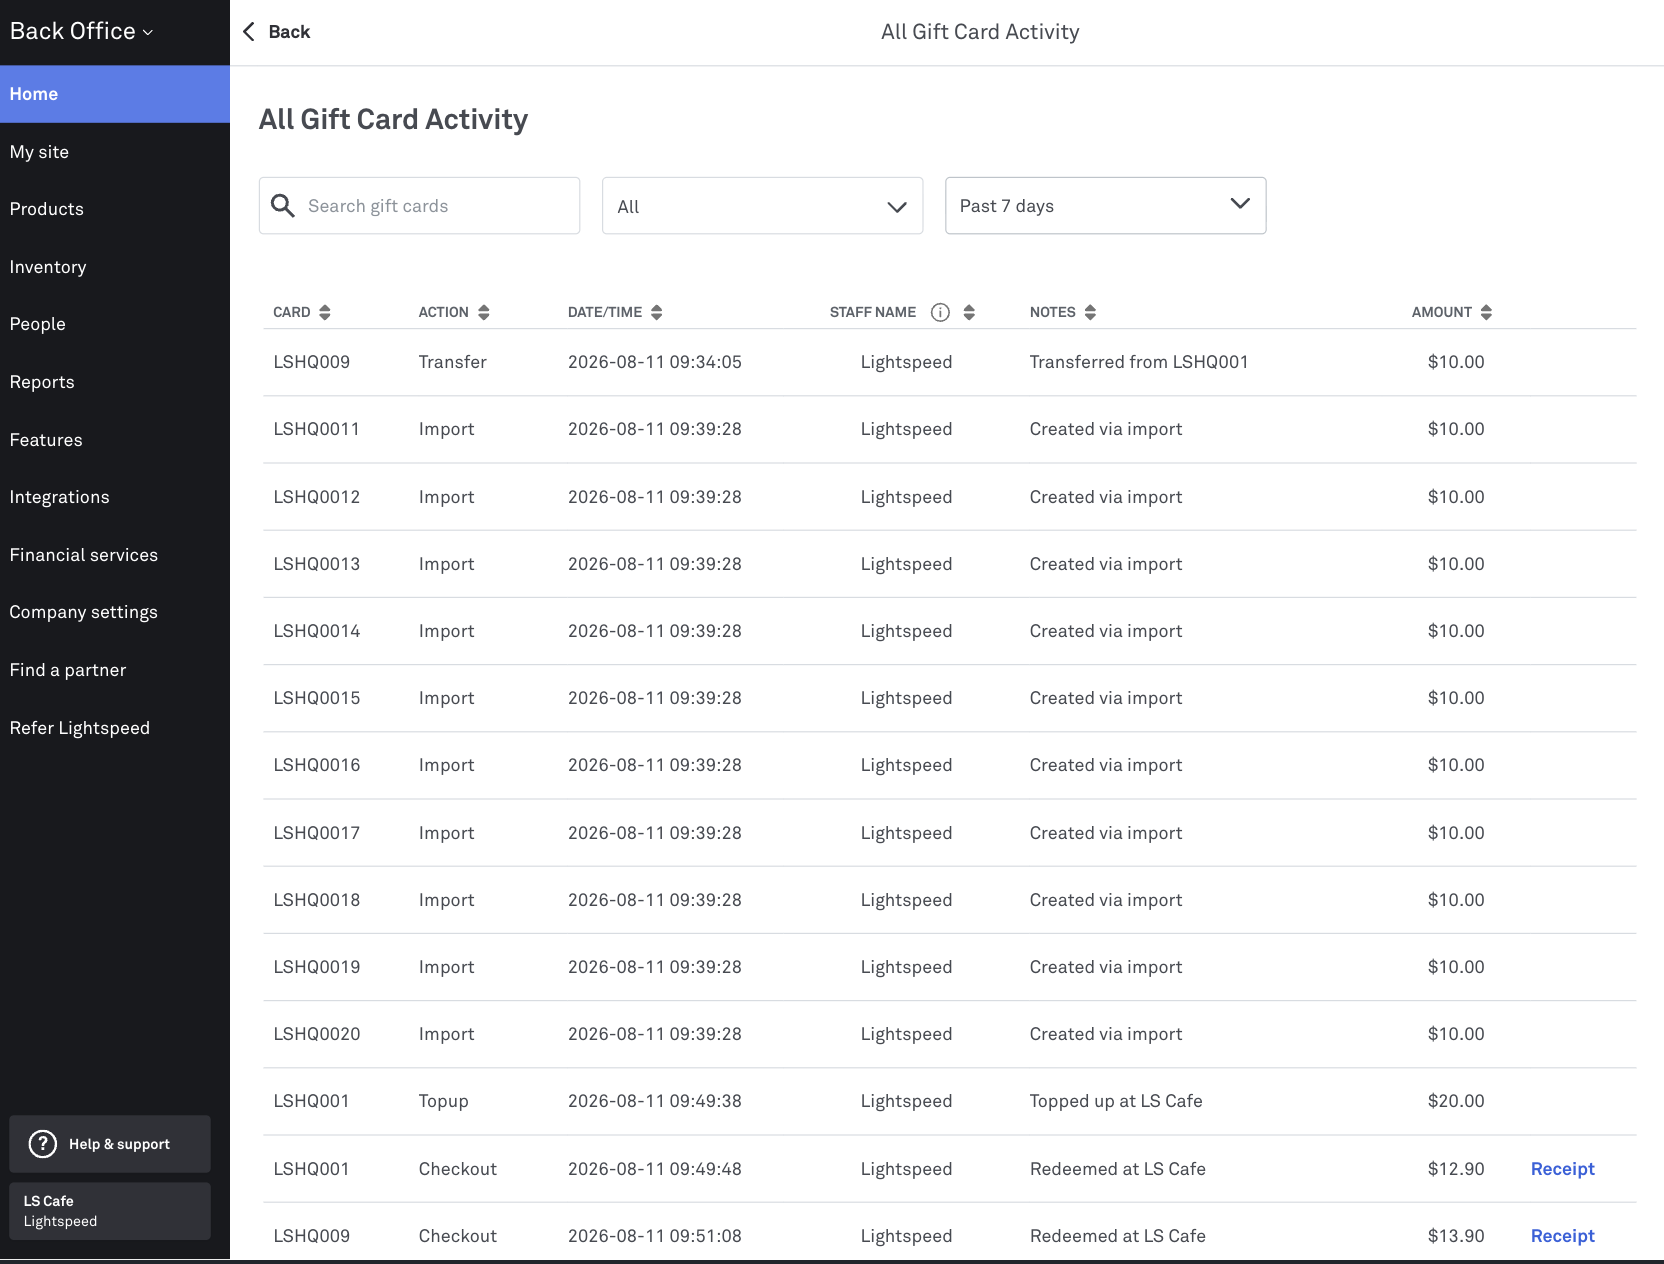
Task: Click the Back arrow icon
Action: pos(249,32)
